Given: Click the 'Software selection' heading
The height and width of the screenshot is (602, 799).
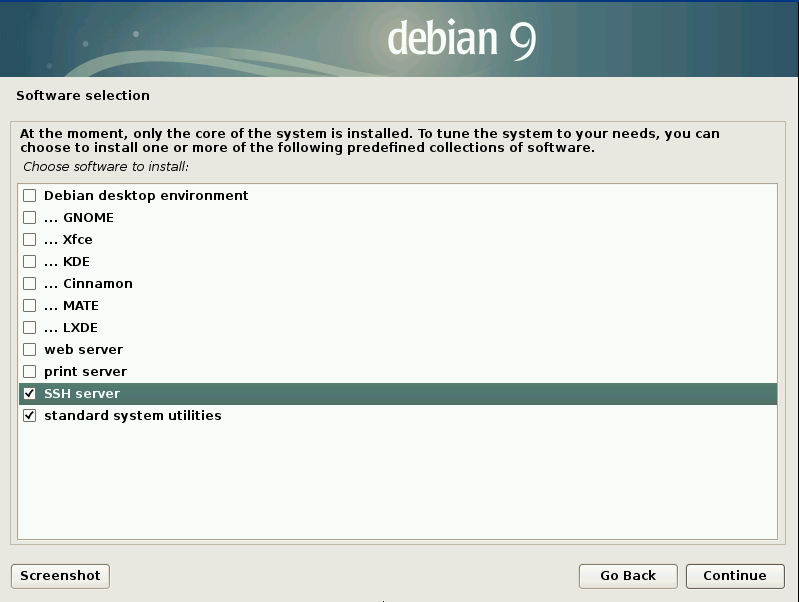Looking at the screenshot, I should pos(83,96).
